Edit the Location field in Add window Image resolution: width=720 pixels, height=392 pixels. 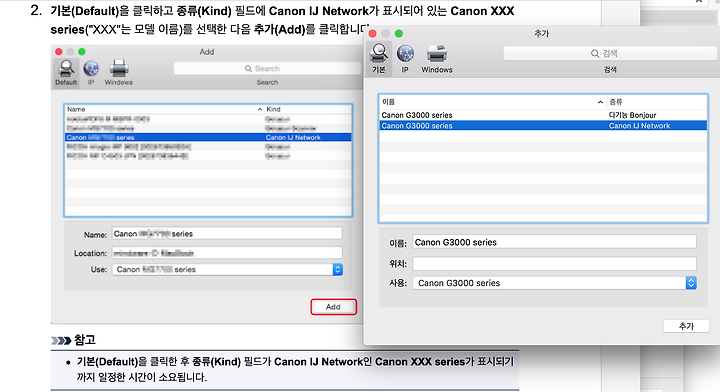pos(227,253)
